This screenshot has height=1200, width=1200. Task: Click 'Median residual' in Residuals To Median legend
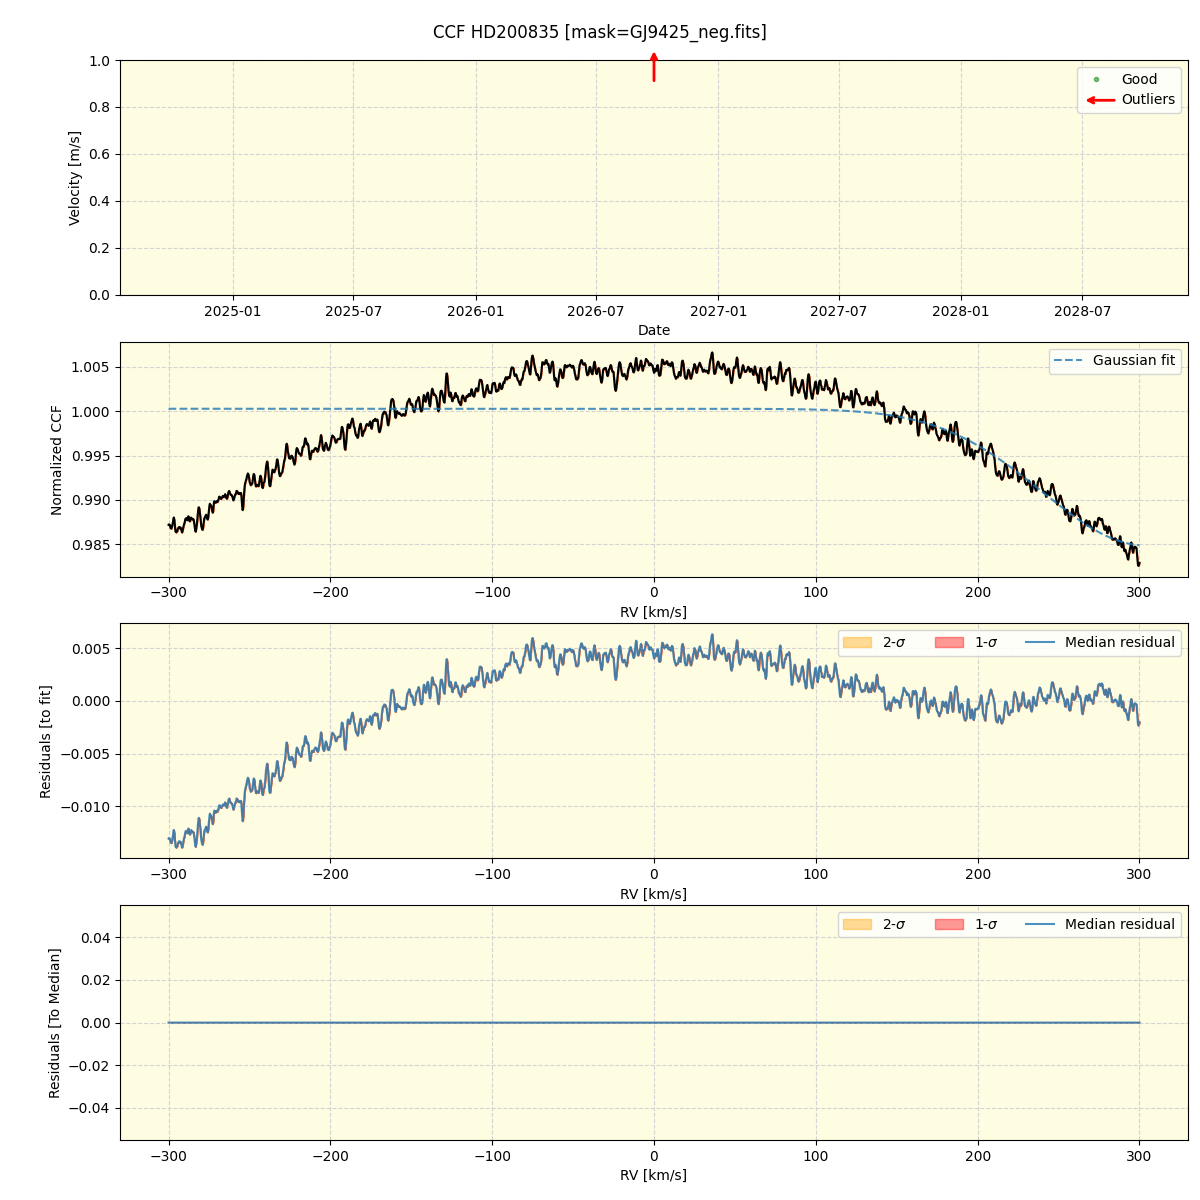[x=1120, y=924]
